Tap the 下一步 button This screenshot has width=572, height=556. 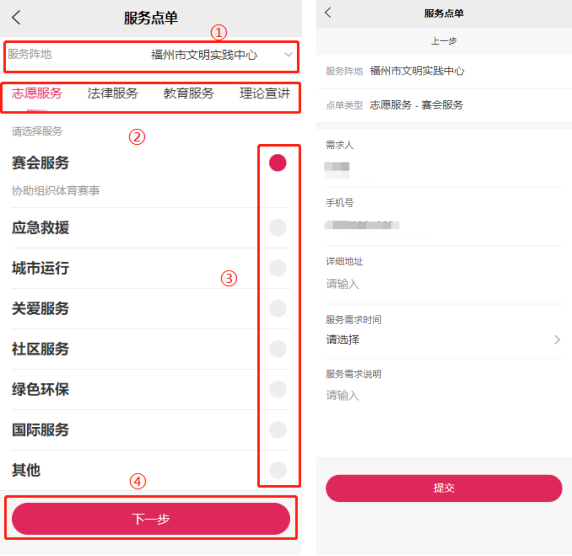tap(151, 519)
